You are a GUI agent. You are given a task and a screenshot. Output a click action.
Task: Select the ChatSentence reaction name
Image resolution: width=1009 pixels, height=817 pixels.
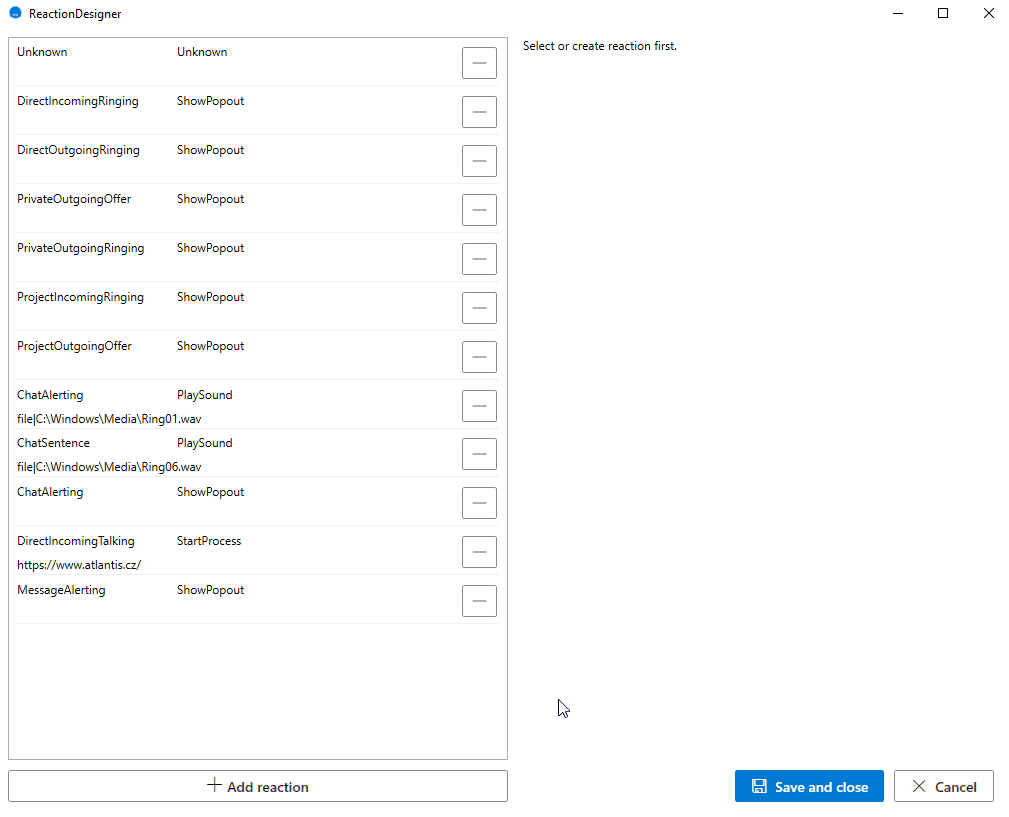[53, 443]
